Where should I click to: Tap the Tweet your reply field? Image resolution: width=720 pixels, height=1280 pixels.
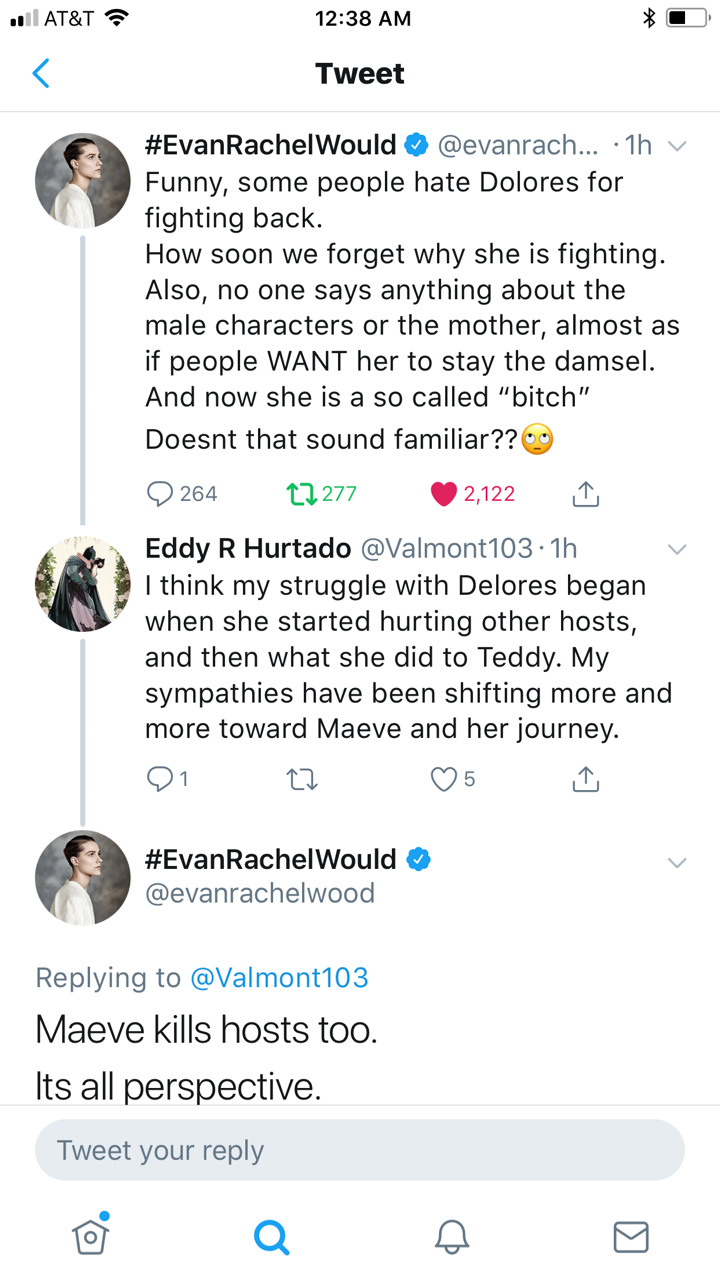[x=360, y=1150]
